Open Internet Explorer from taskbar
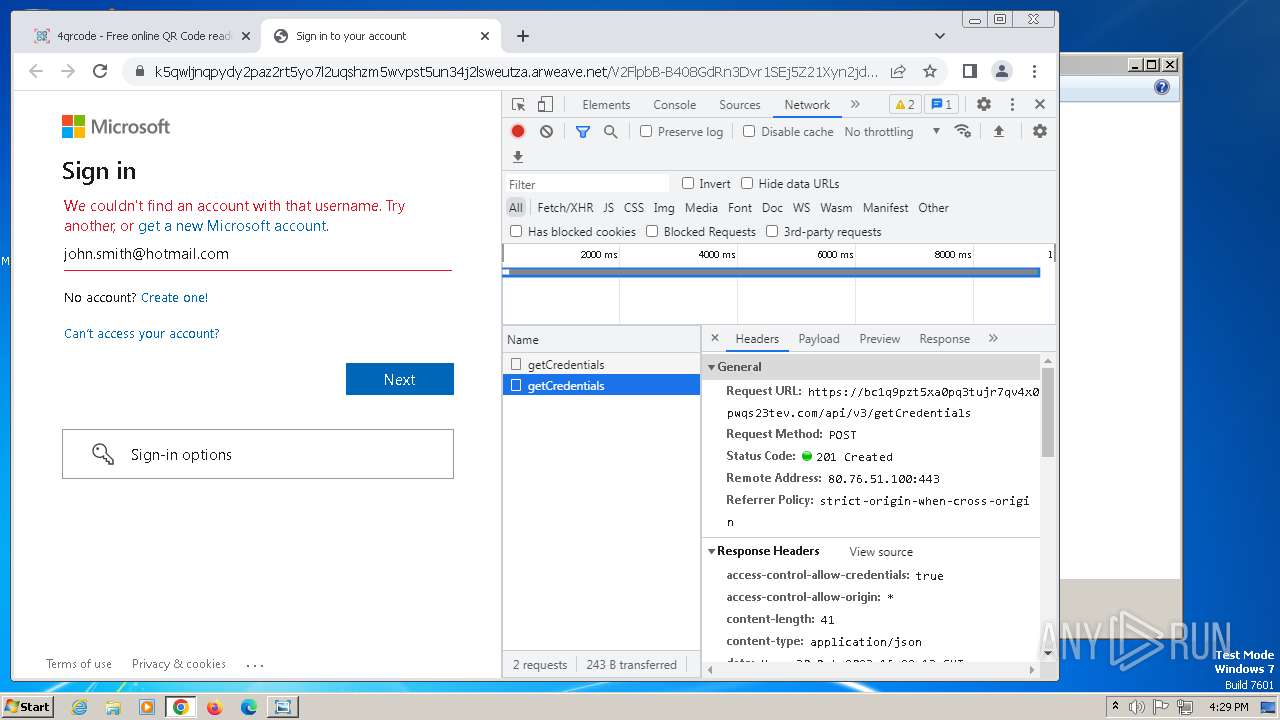This screenshot has height=720, width=1280. (x=79, y=707)
